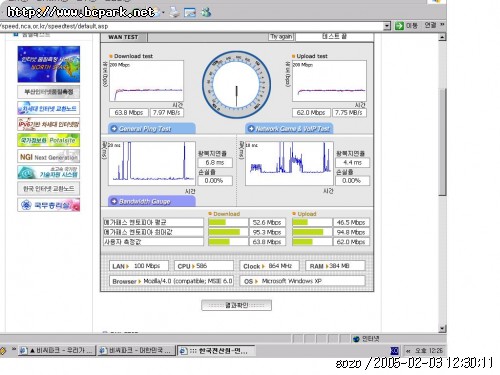The image size is (500, 375).
Task: Switch to third taskbar speed test window
Action: click(216, 351)
